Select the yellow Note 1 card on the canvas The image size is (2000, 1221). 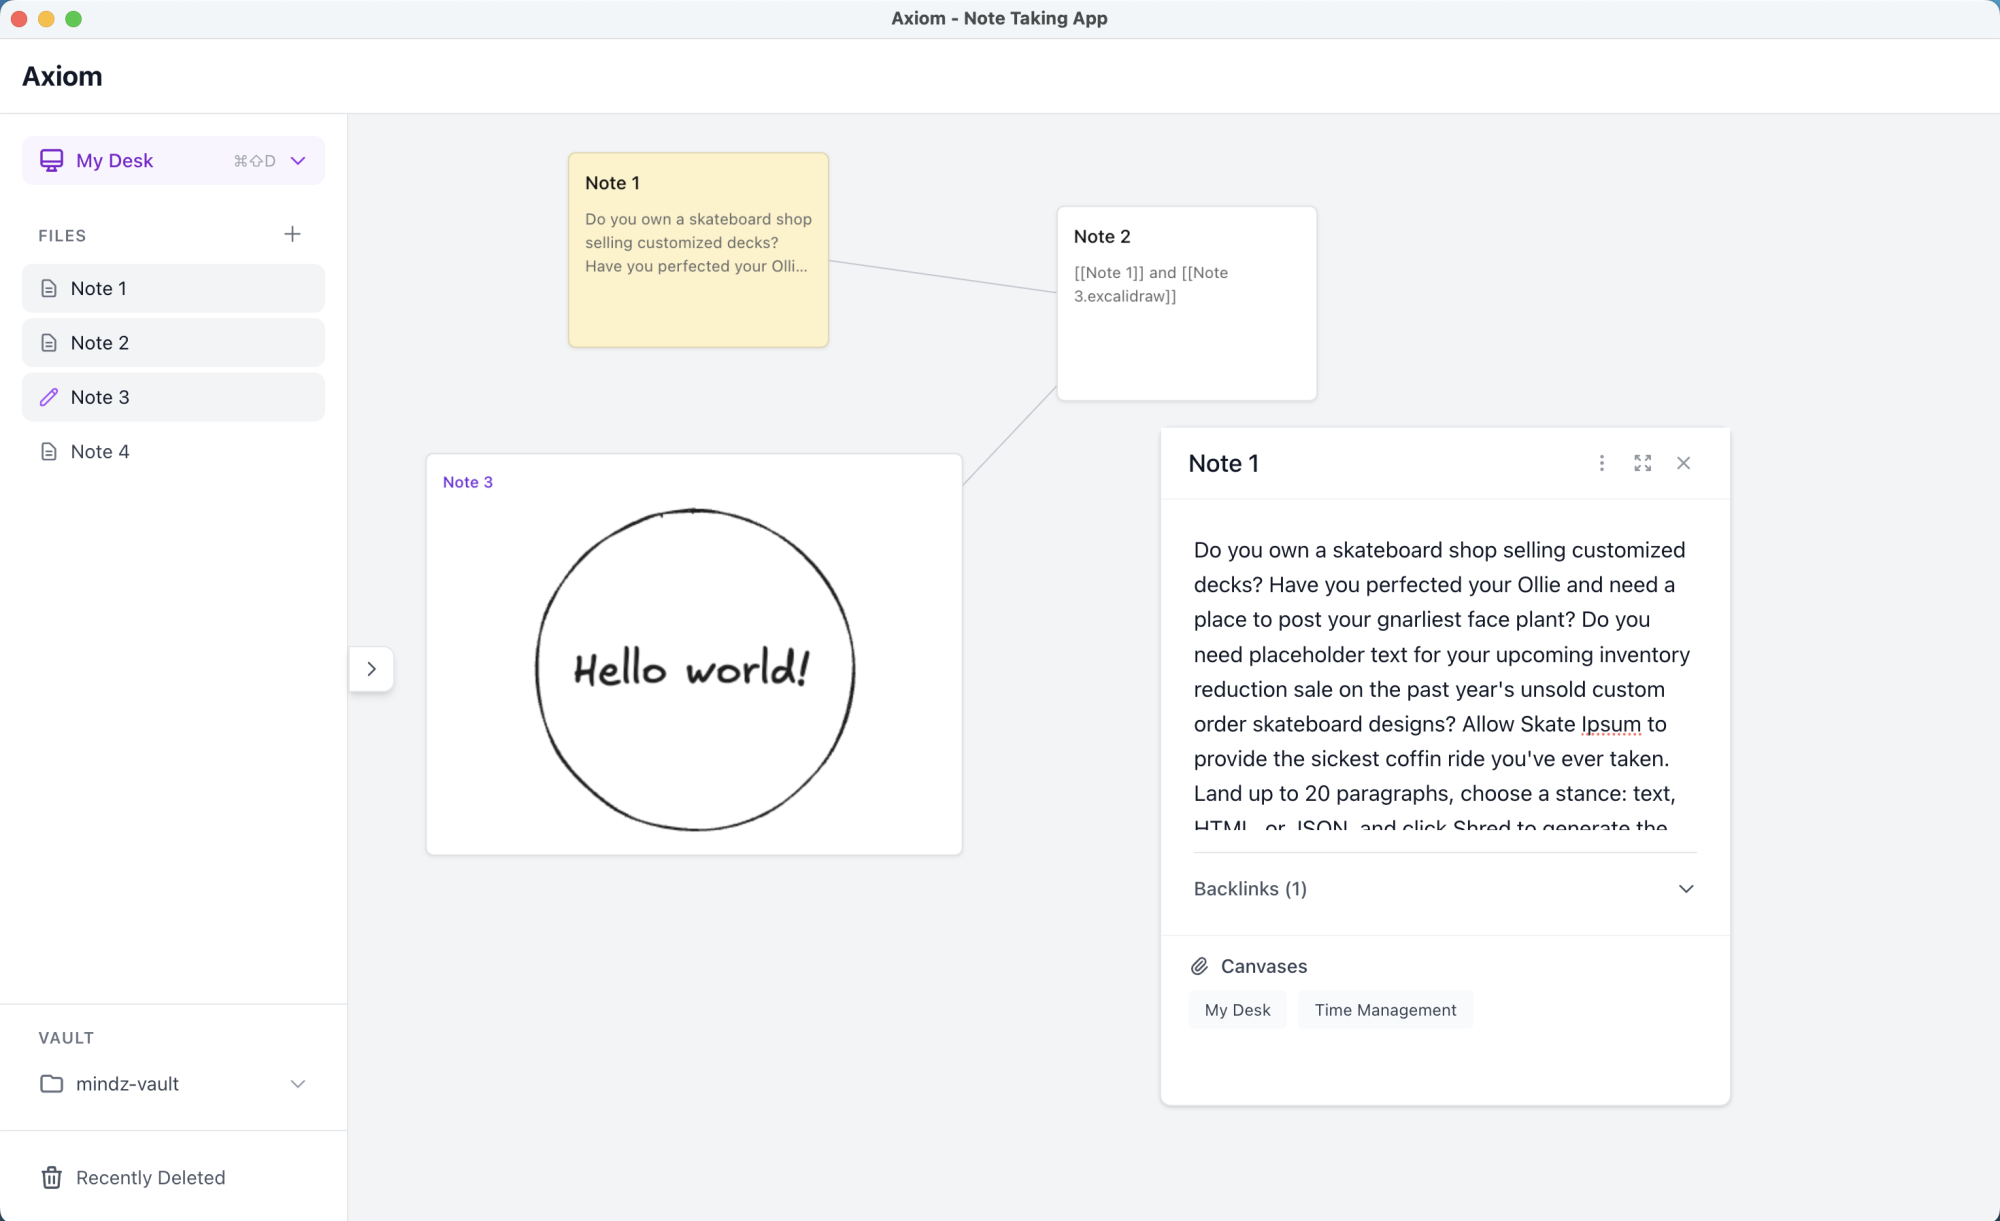[698, 250]
